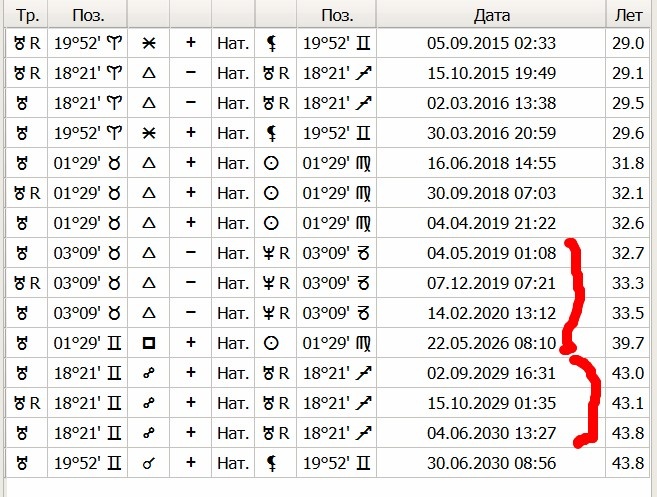Click natal position 18°21' Sagittarius in 15.10.2029 row

click(x=337, y=403)
